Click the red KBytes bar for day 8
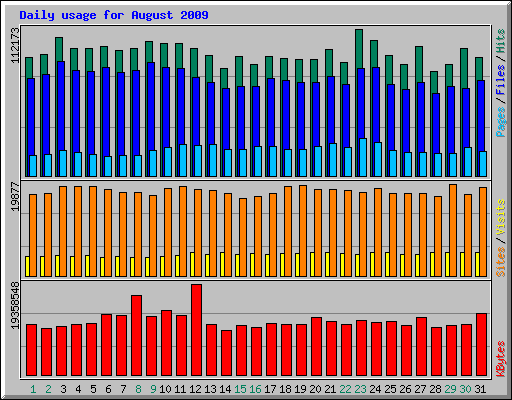This screenshot has height=400, width=512. pos(136,335)
